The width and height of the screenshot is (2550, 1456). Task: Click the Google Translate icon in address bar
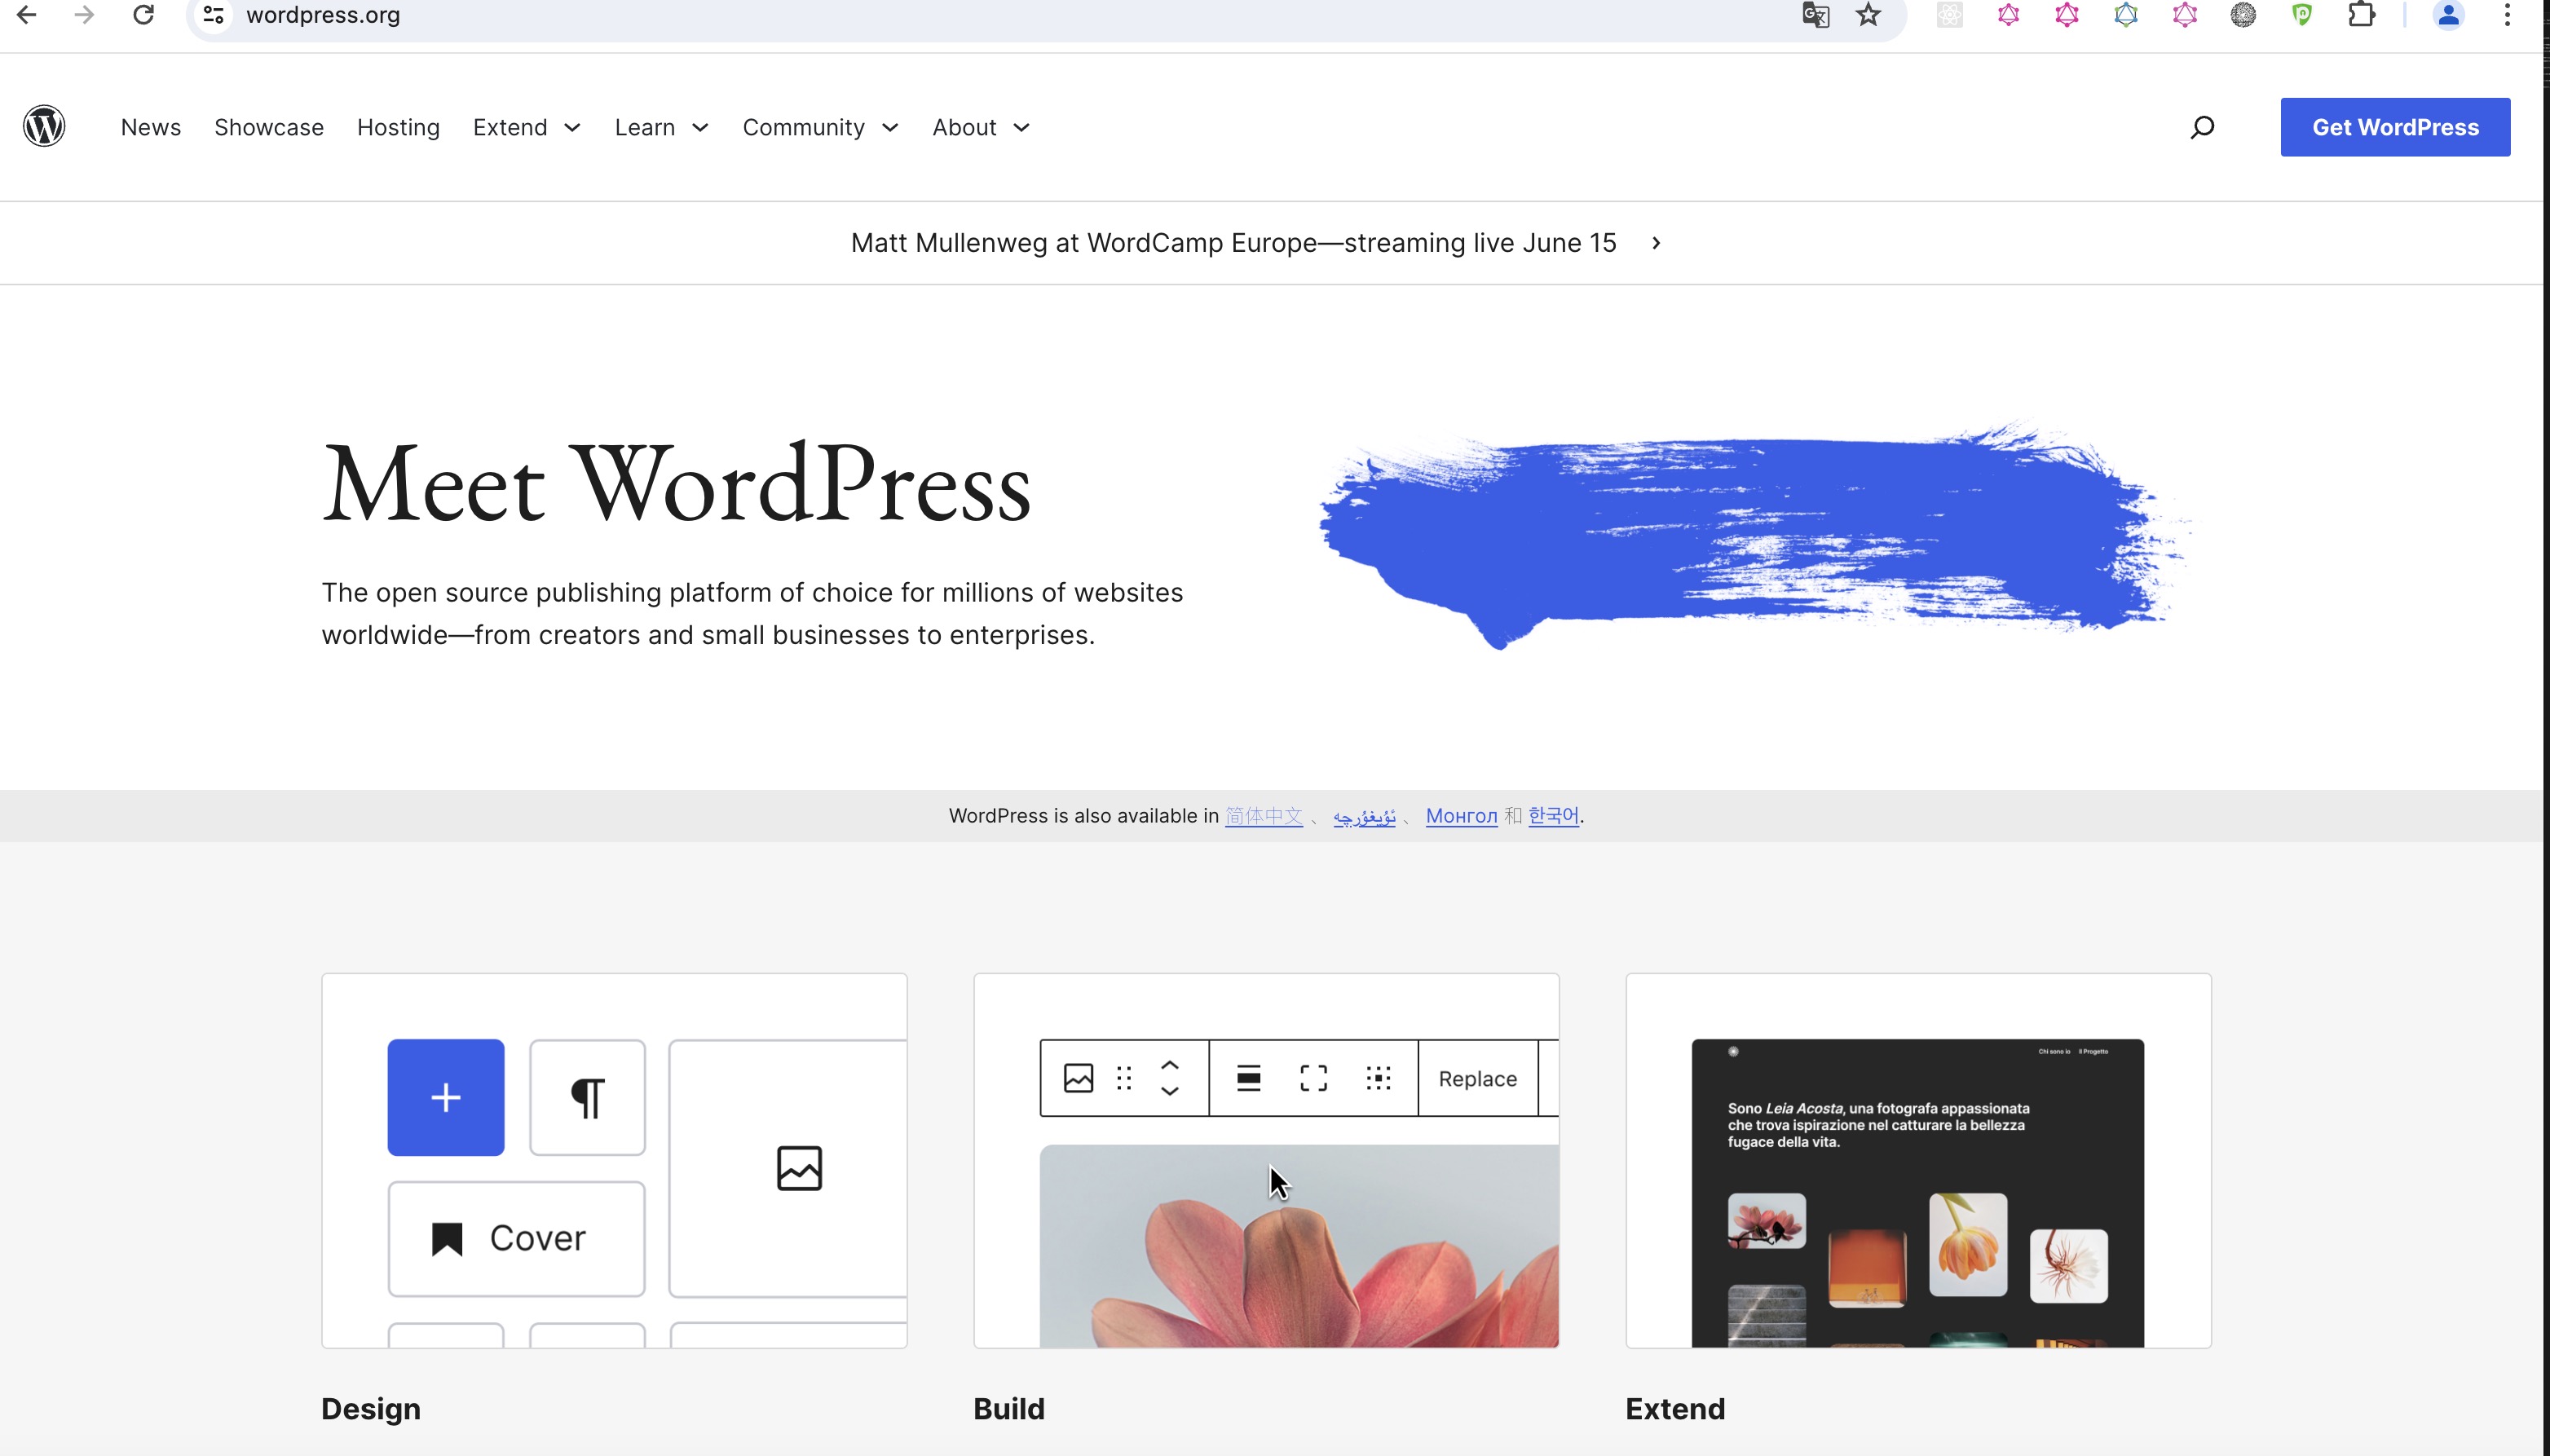click(1815, 15)
